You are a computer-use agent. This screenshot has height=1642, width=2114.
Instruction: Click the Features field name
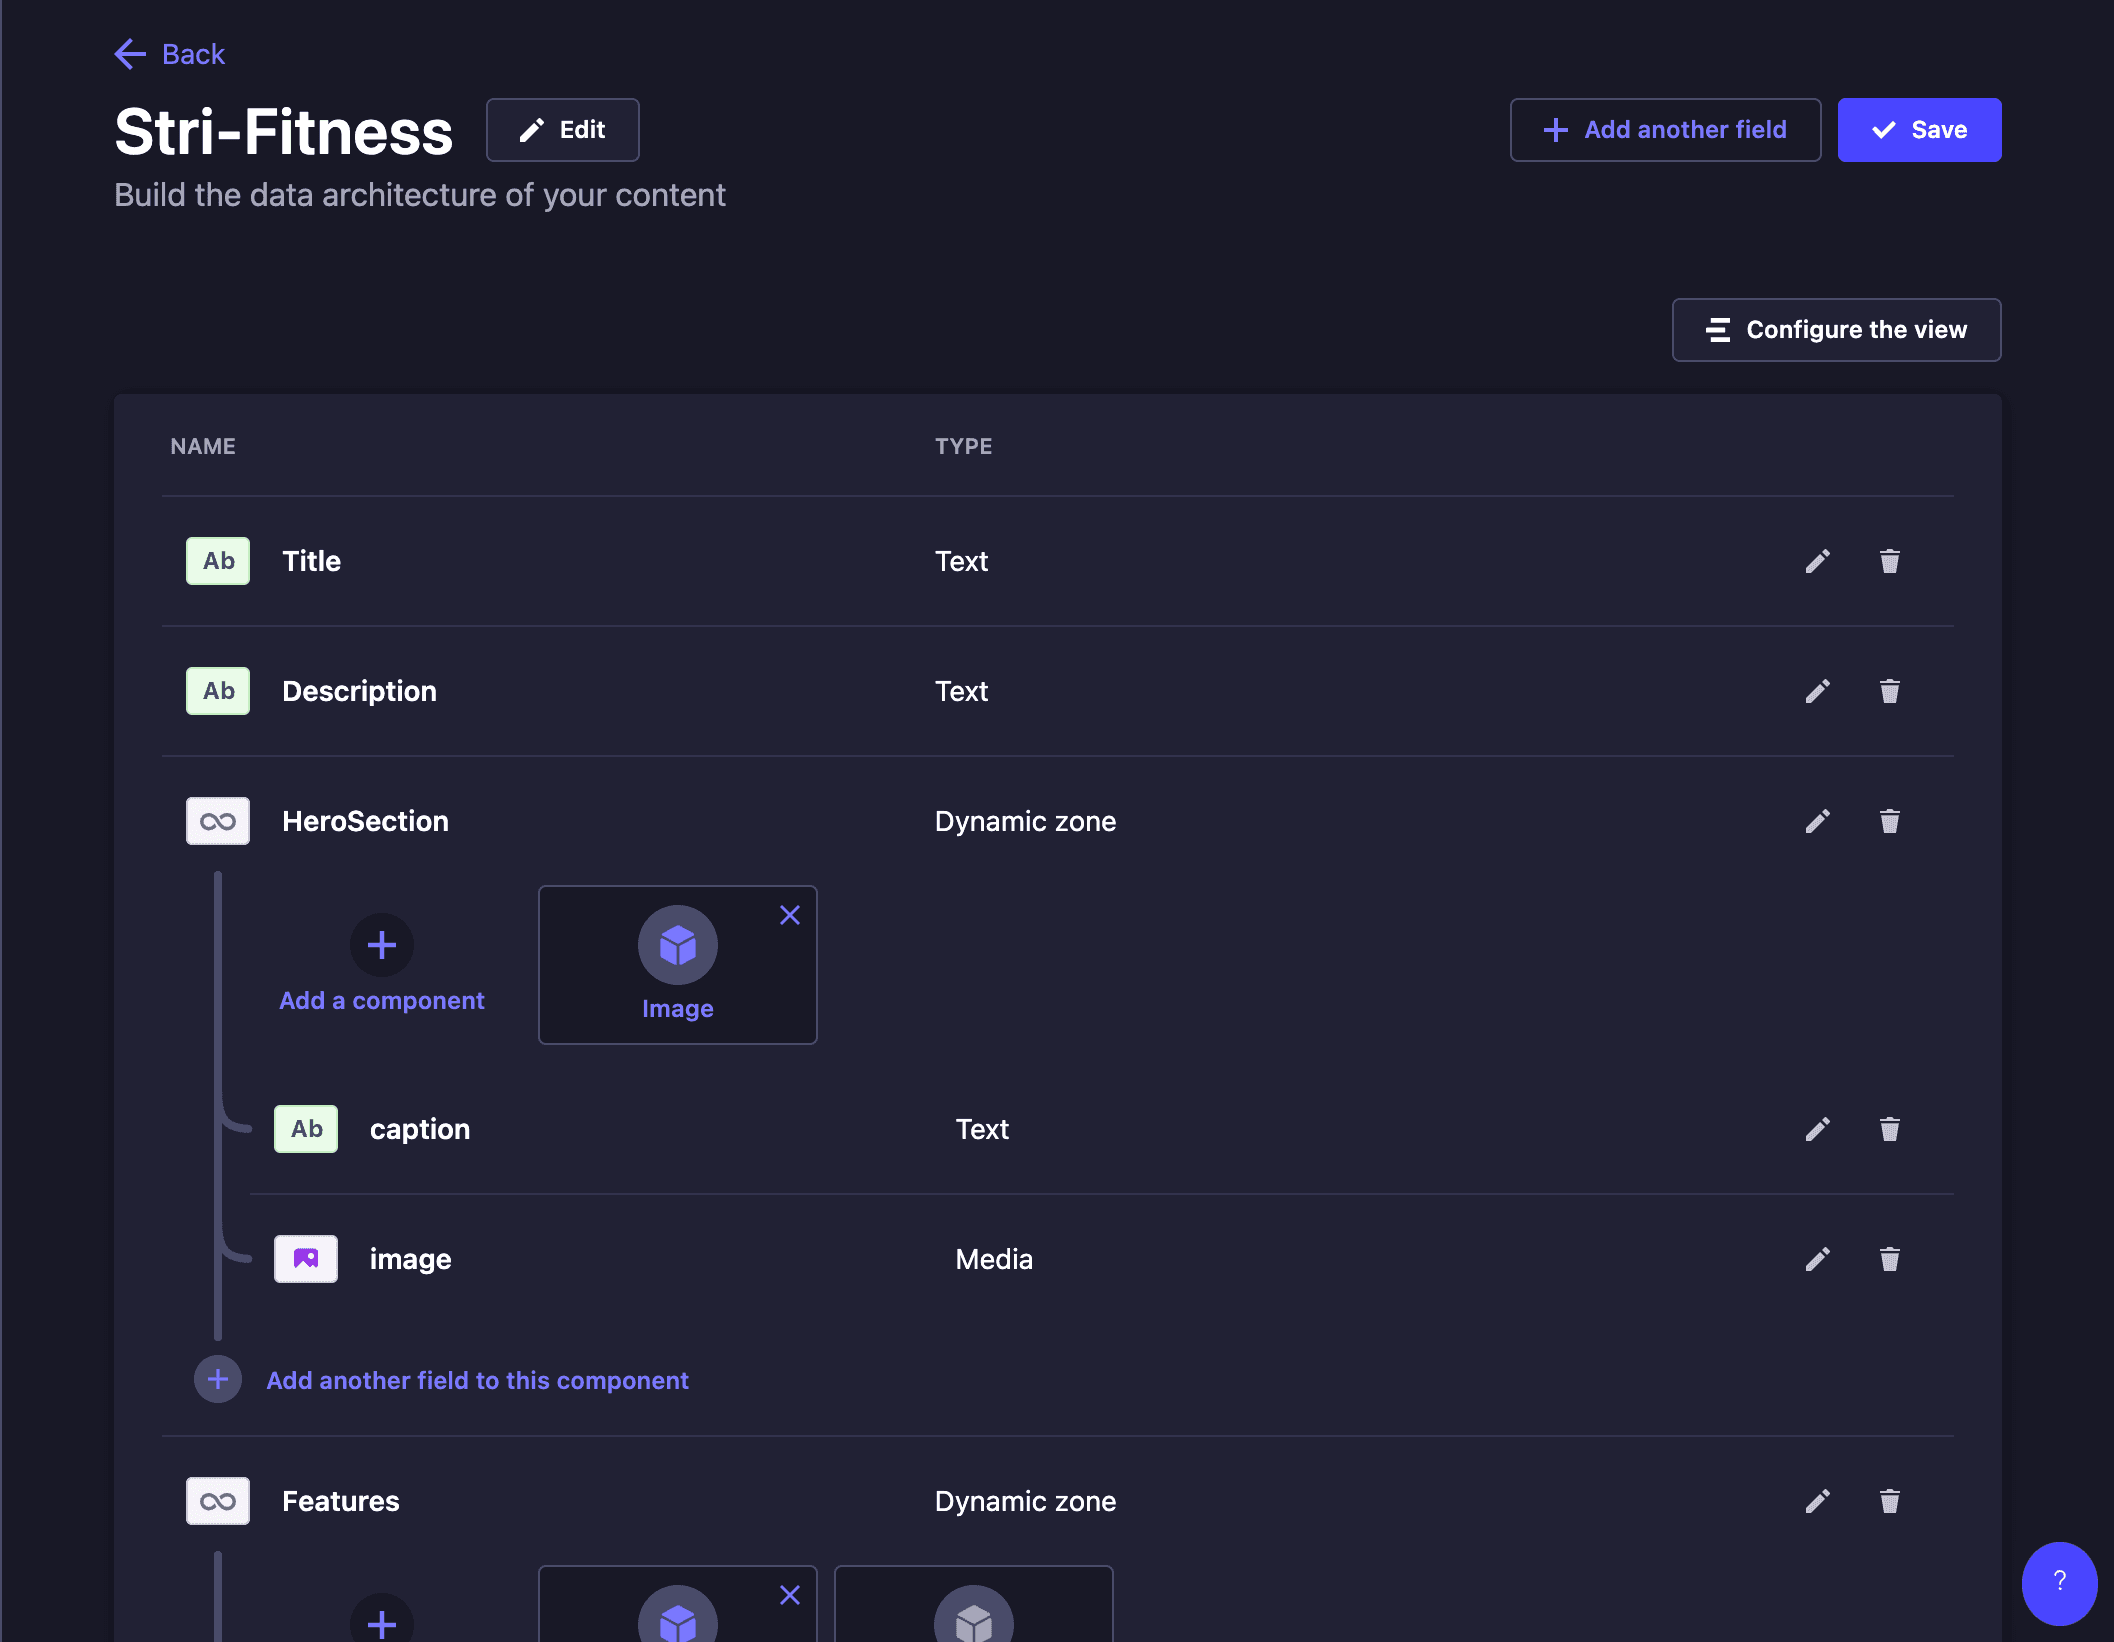341,1501
